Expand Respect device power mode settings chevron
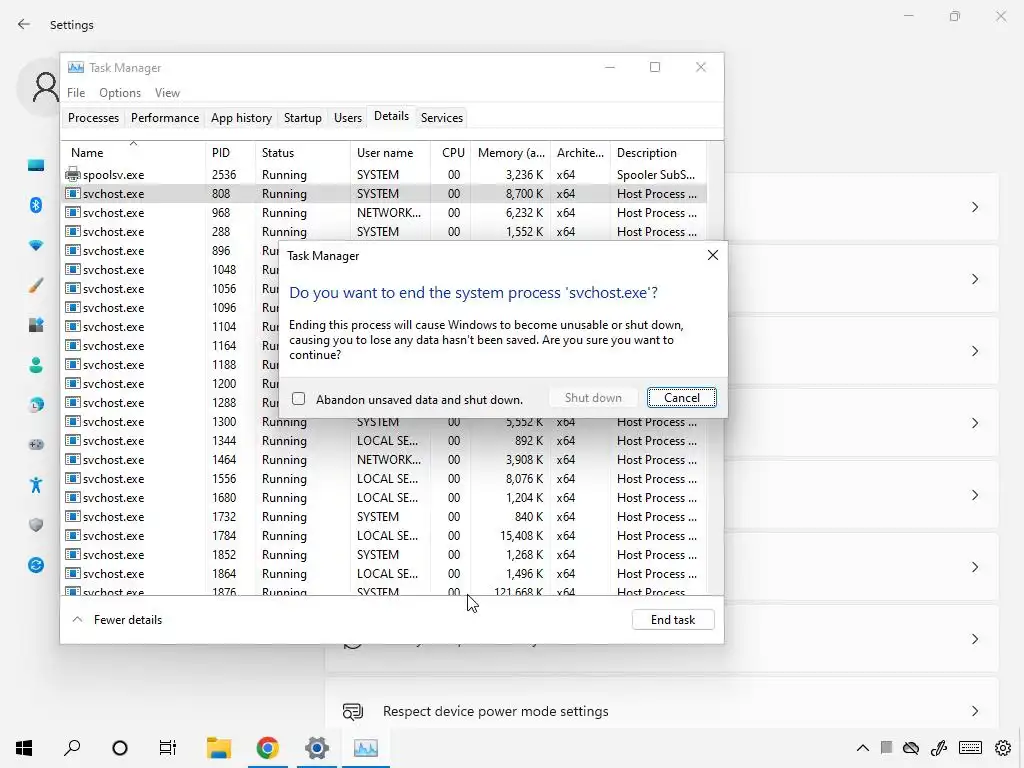 coord(974,711)
